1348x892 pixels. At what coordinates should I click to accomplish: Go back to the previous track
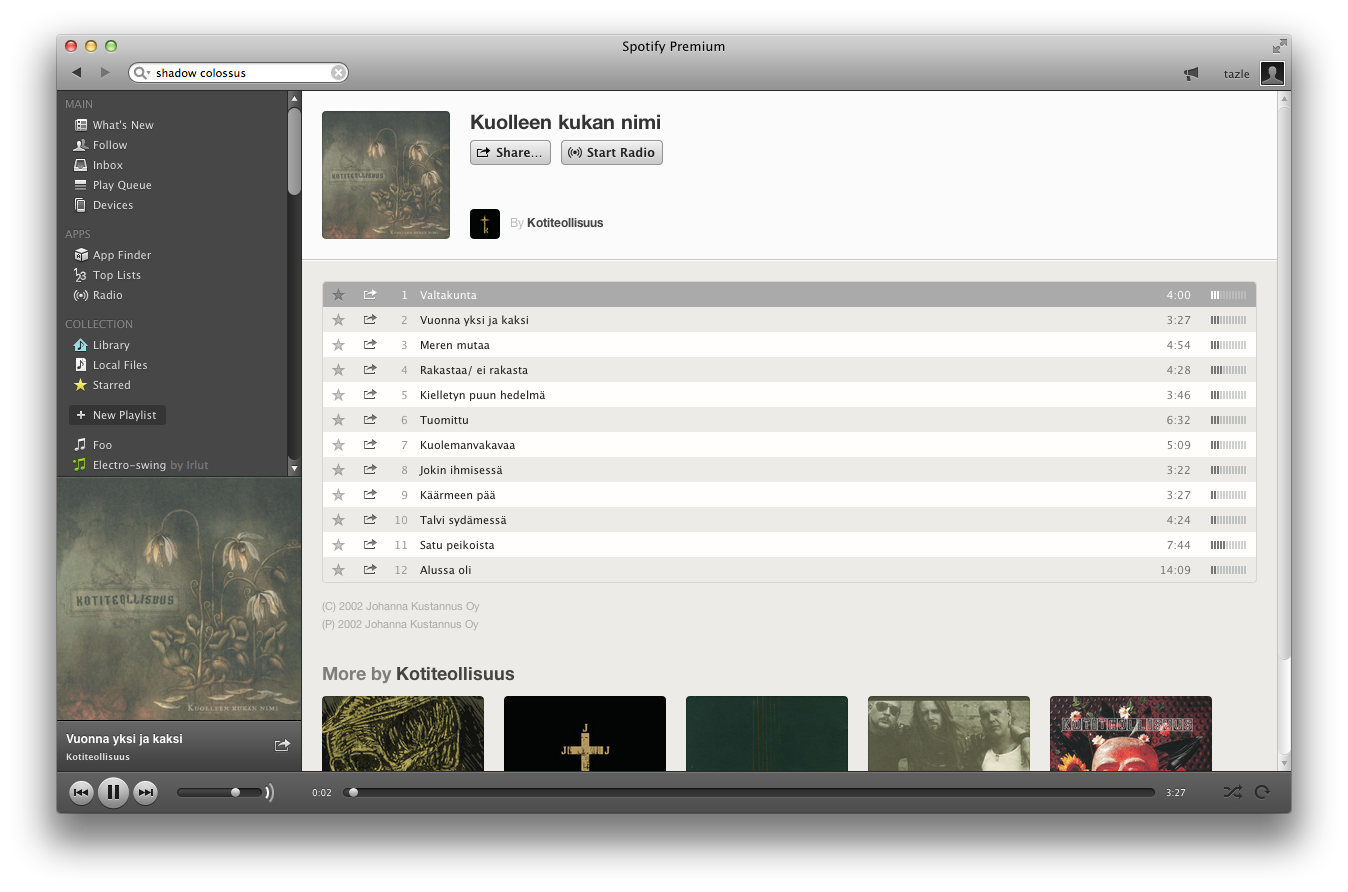(81, 793)
